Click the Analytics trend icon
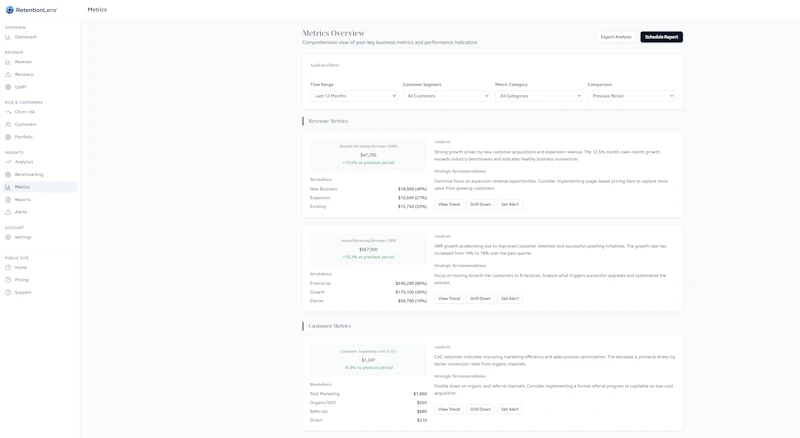The height and width of the screenshot is (438, 800). [8, 162]
